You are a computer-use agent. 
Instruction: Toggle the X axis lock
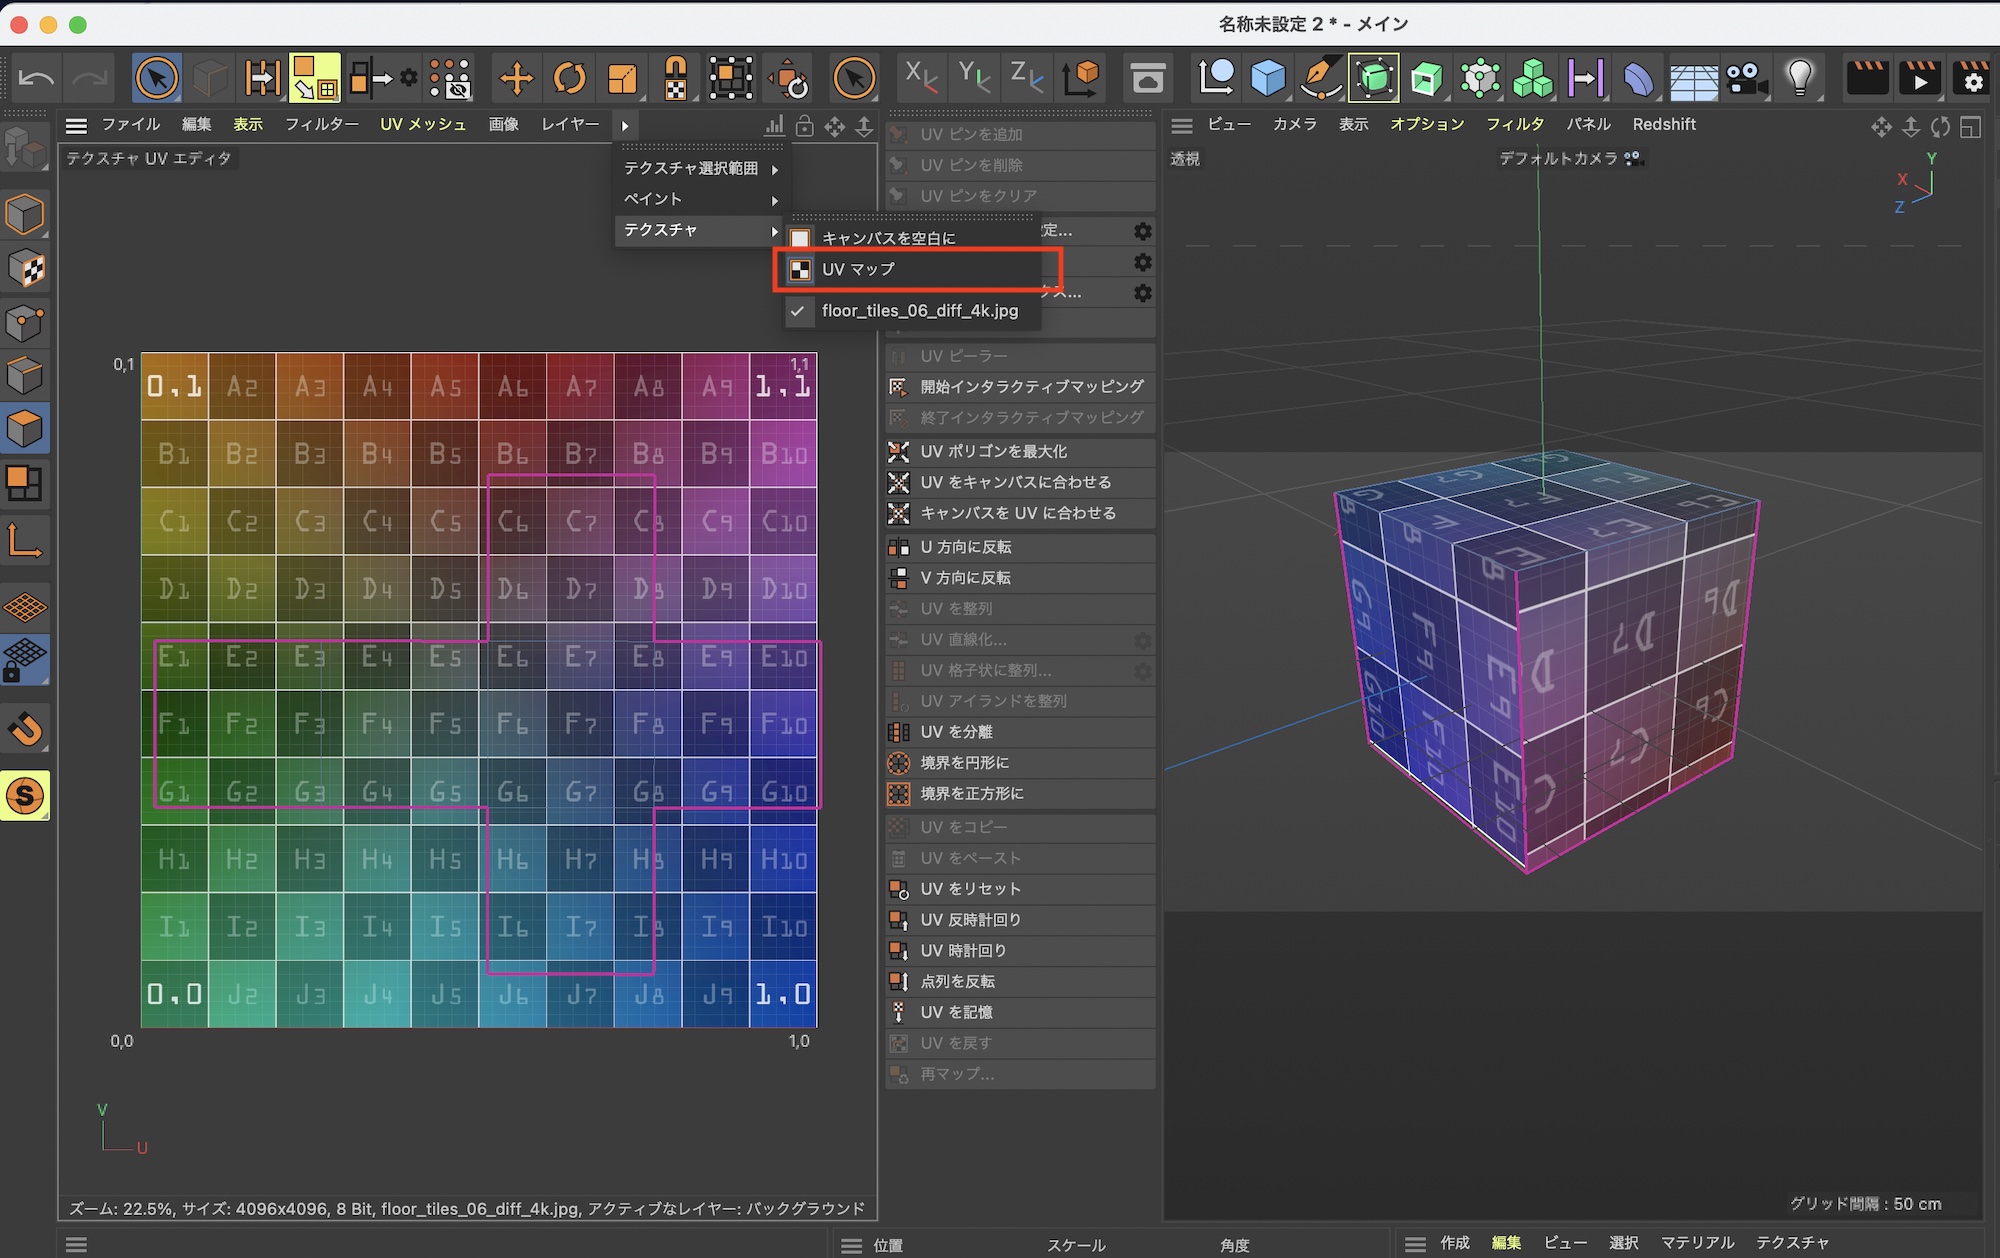coord(920,77)
